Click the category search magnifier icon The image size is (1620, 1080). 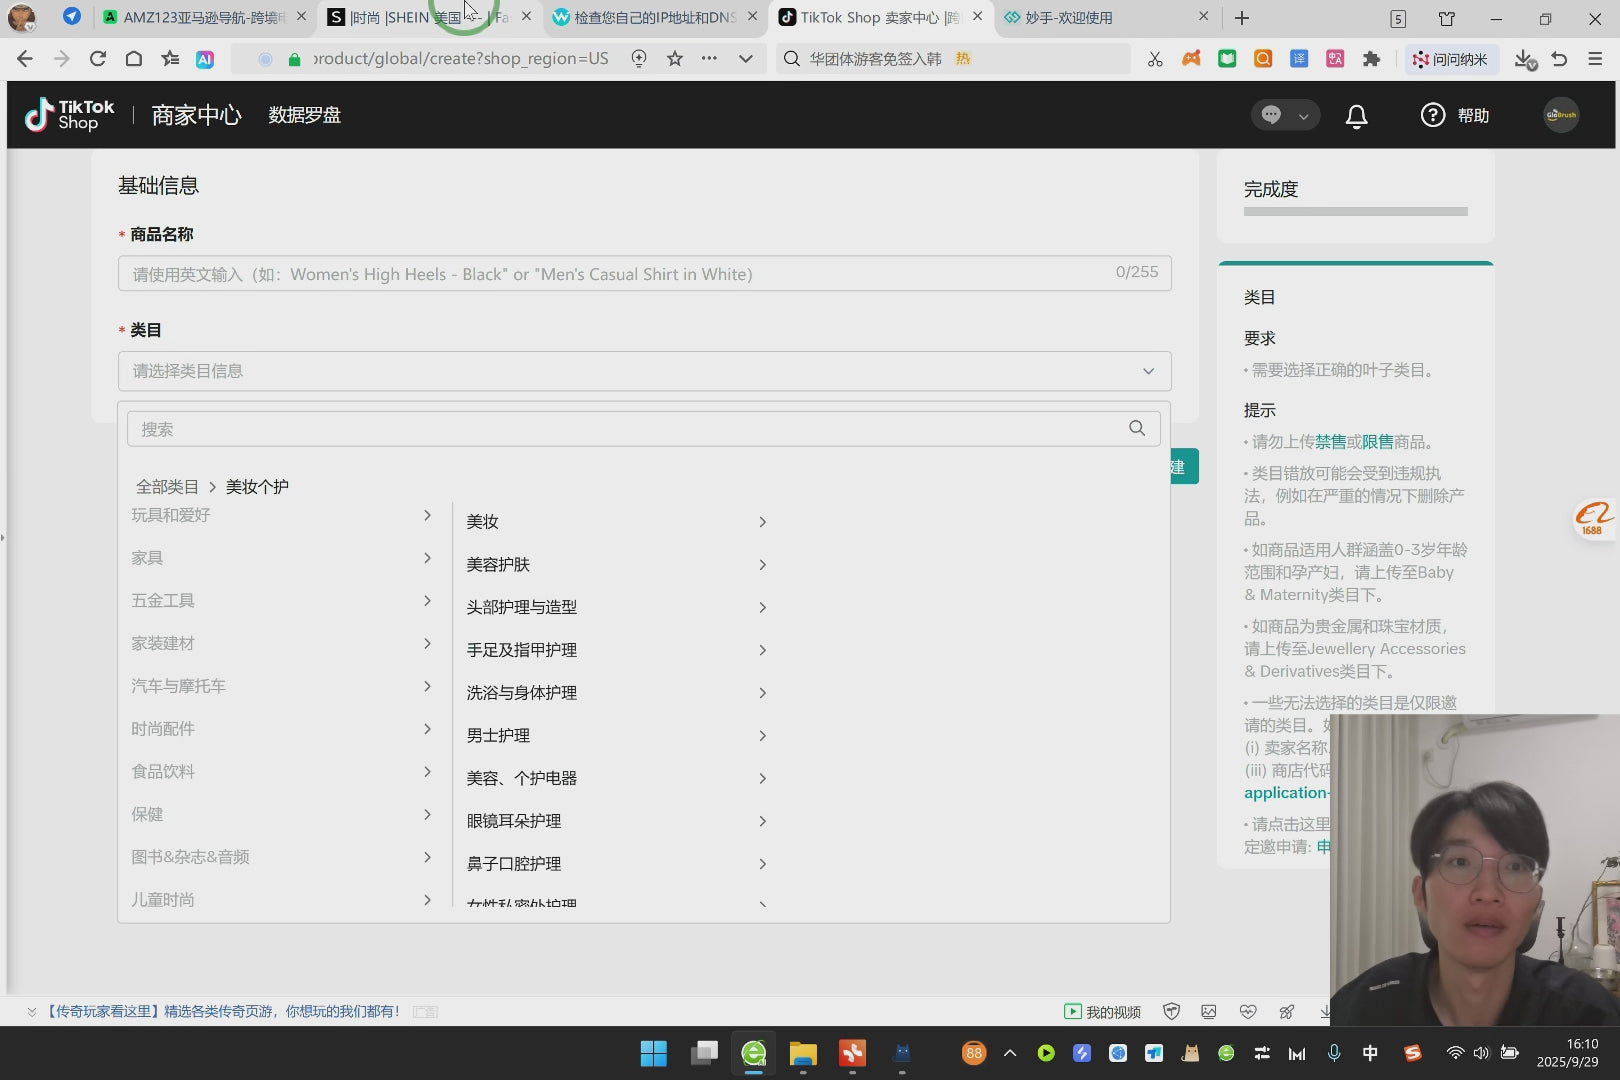(1137, 428)
